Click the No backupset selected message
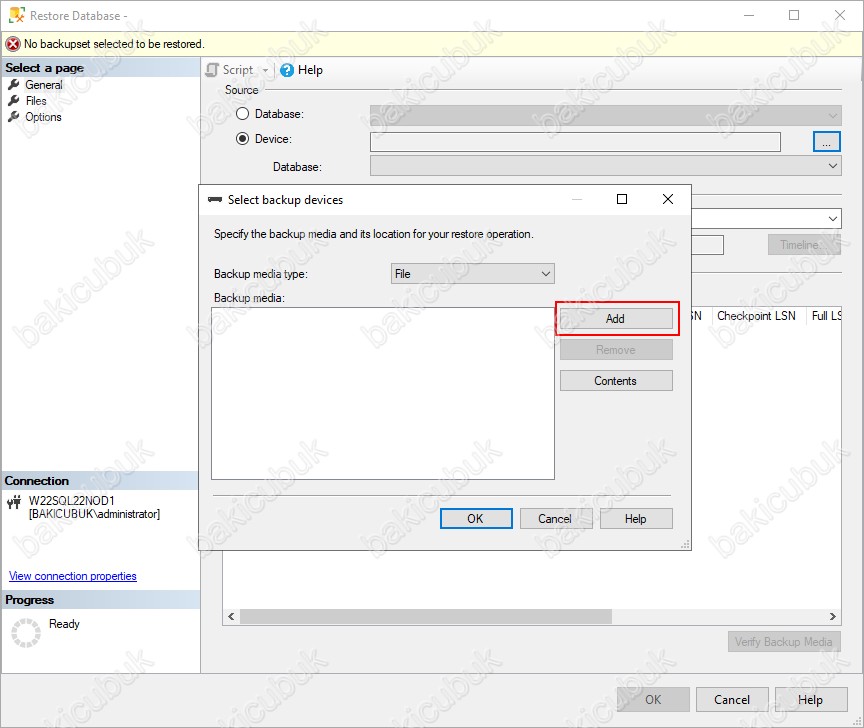This screenshot has height=728, width=864. point(114,44)
